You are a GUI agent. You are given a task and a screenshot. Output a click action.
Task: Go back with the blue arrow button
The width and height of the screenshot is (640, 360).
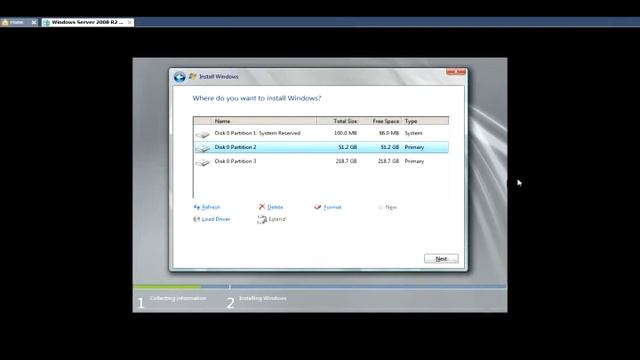coord(180,77)
